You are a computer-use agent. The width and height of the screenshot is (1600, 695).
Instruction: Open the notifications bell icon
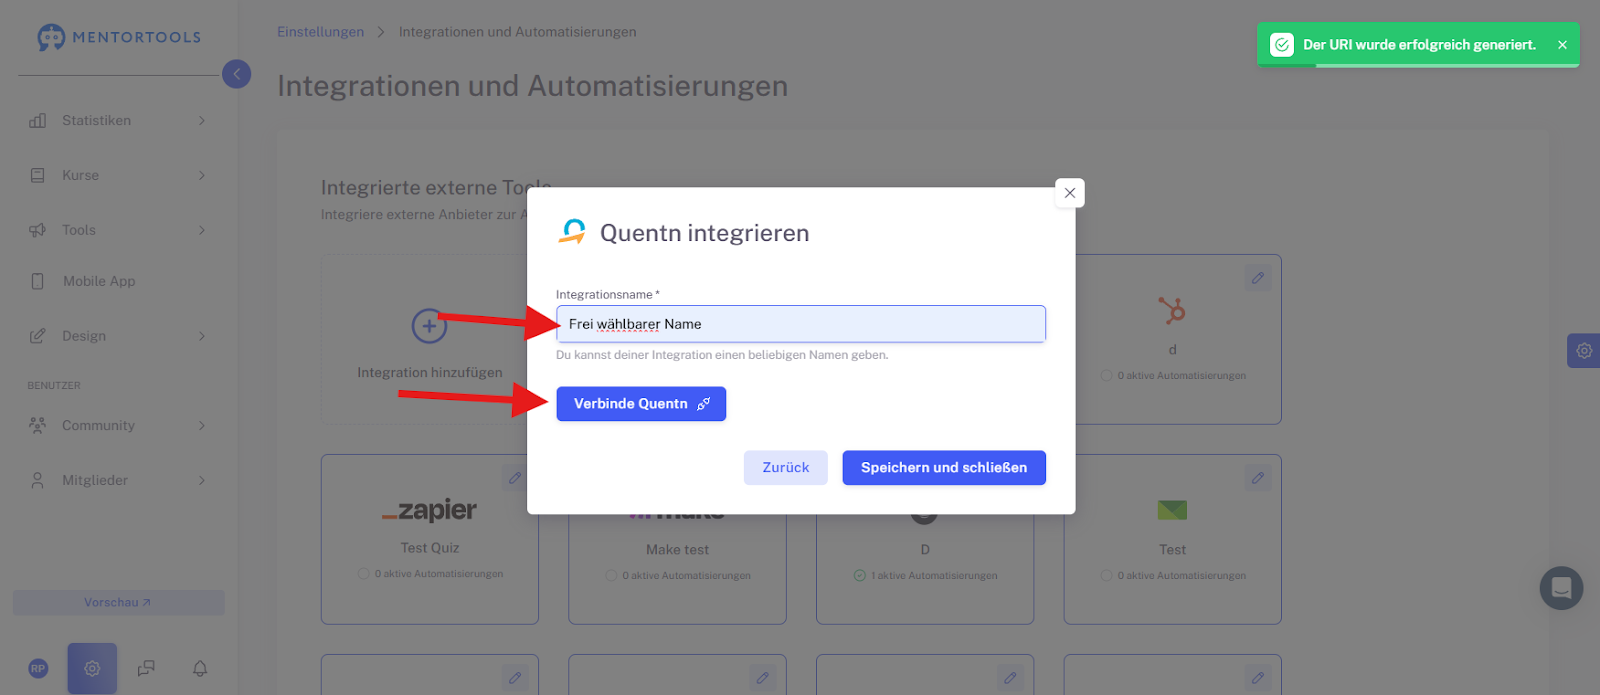click(200, 668)
